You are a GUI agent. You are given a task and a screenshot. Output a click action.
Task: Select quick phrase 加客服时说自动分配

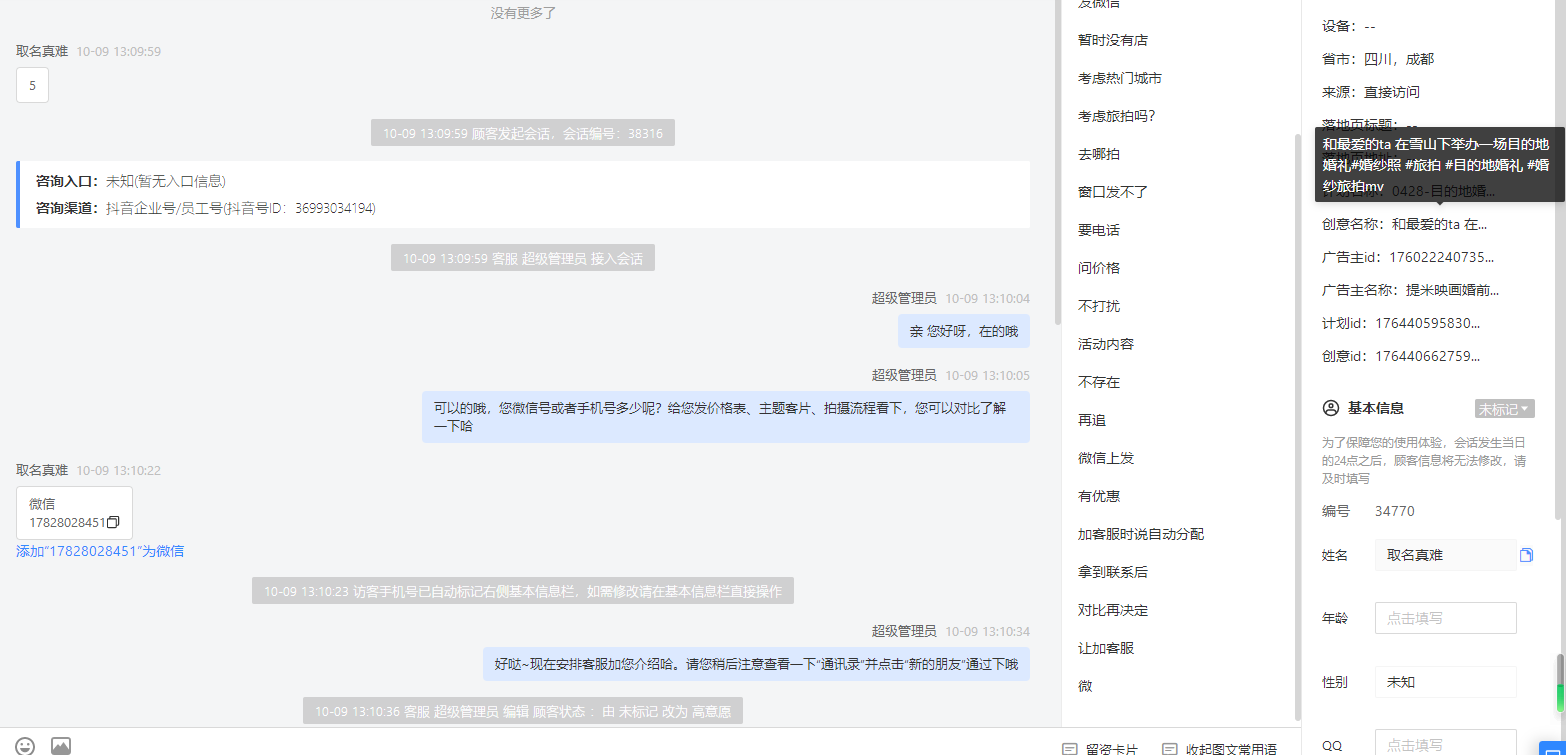tap(1140, 534)
